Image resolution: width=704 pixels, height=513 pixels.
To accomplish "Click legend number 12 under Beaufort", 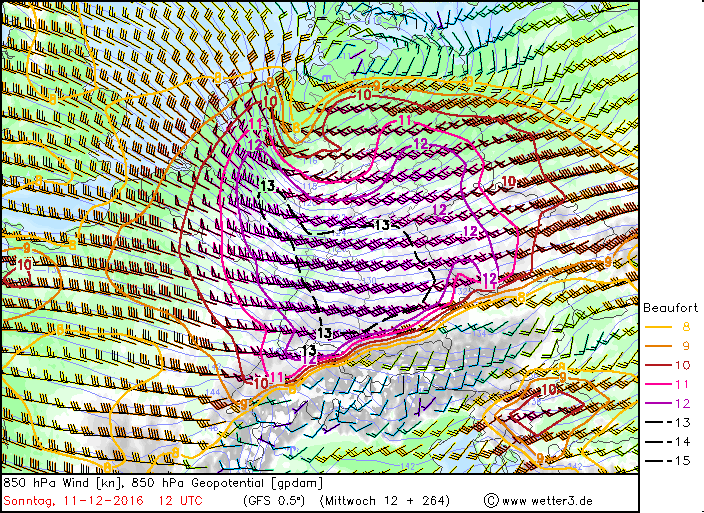I will pyautogui.click(x=682, y=403).
